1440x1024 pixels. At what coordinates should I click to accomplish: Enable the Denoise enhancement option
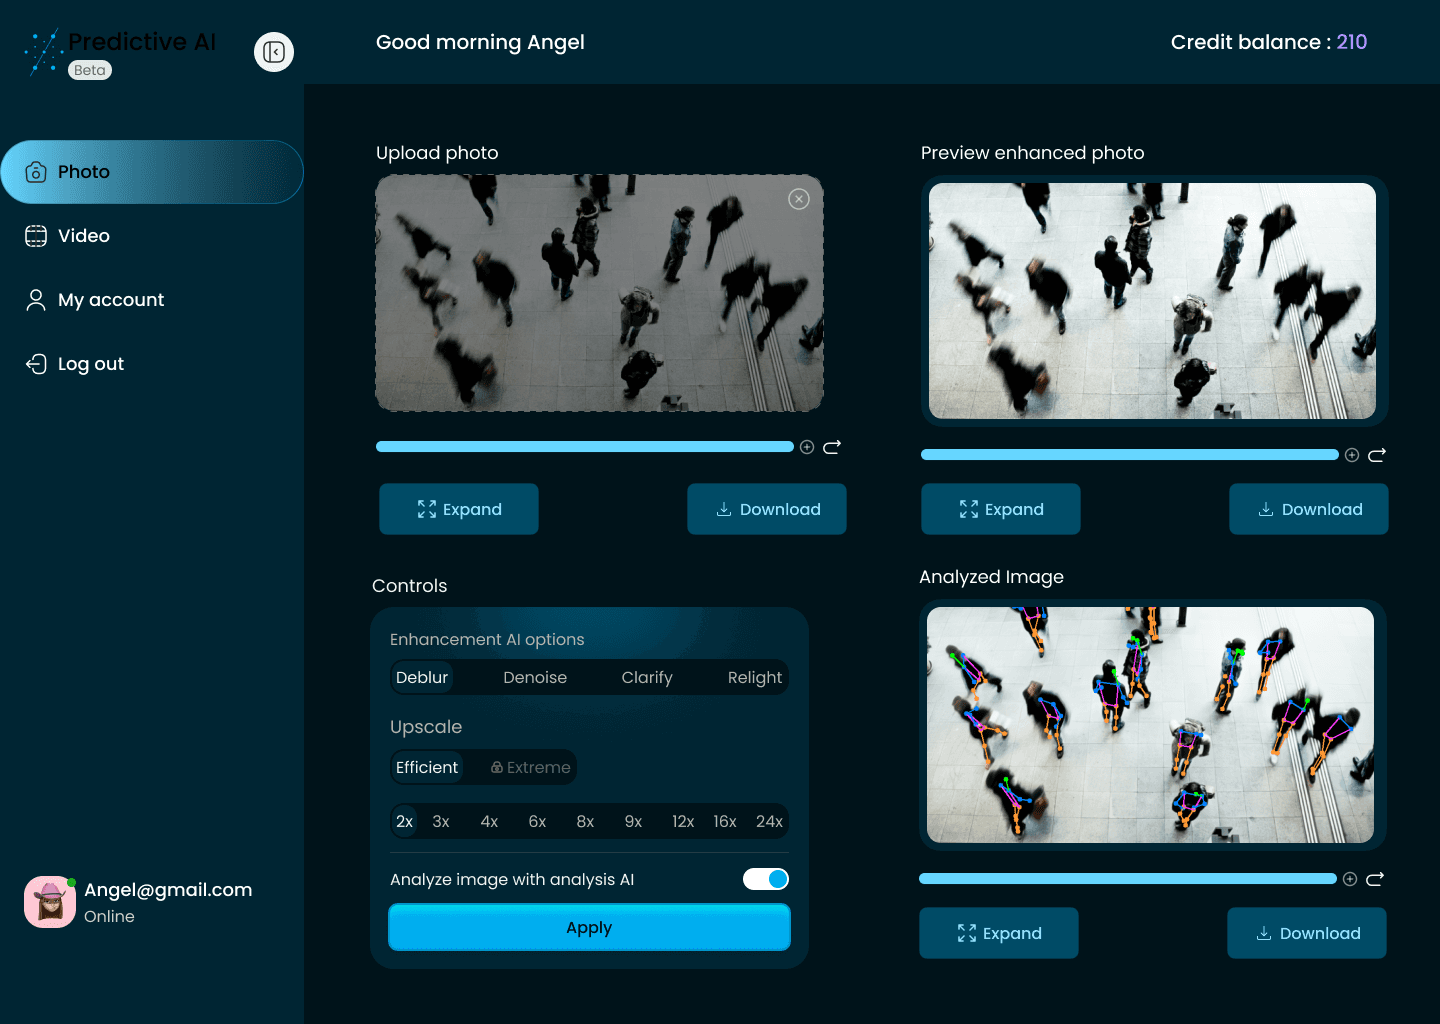534,677
